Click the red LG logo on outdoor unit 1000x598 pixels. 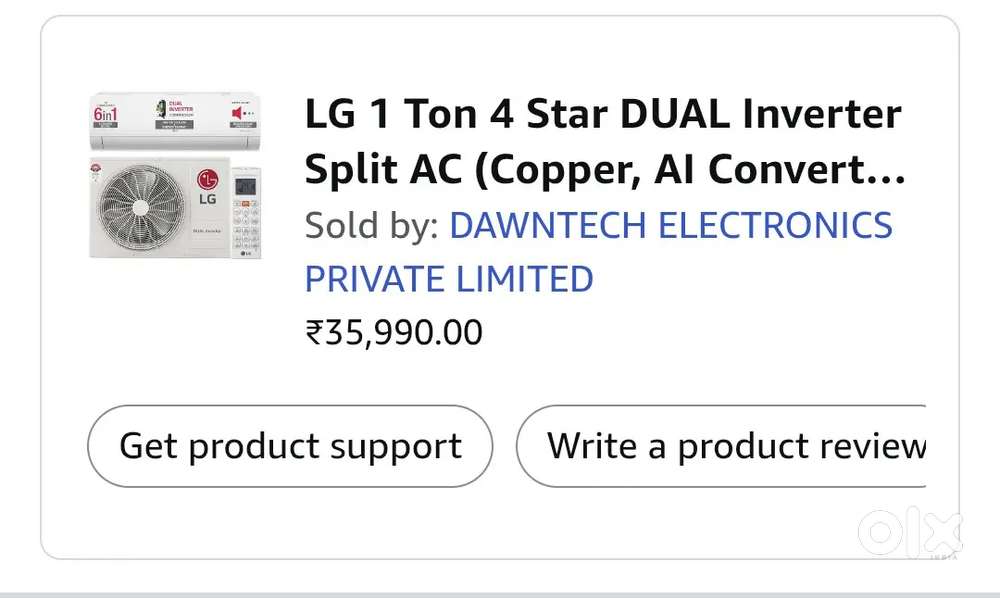coord(208,180)
